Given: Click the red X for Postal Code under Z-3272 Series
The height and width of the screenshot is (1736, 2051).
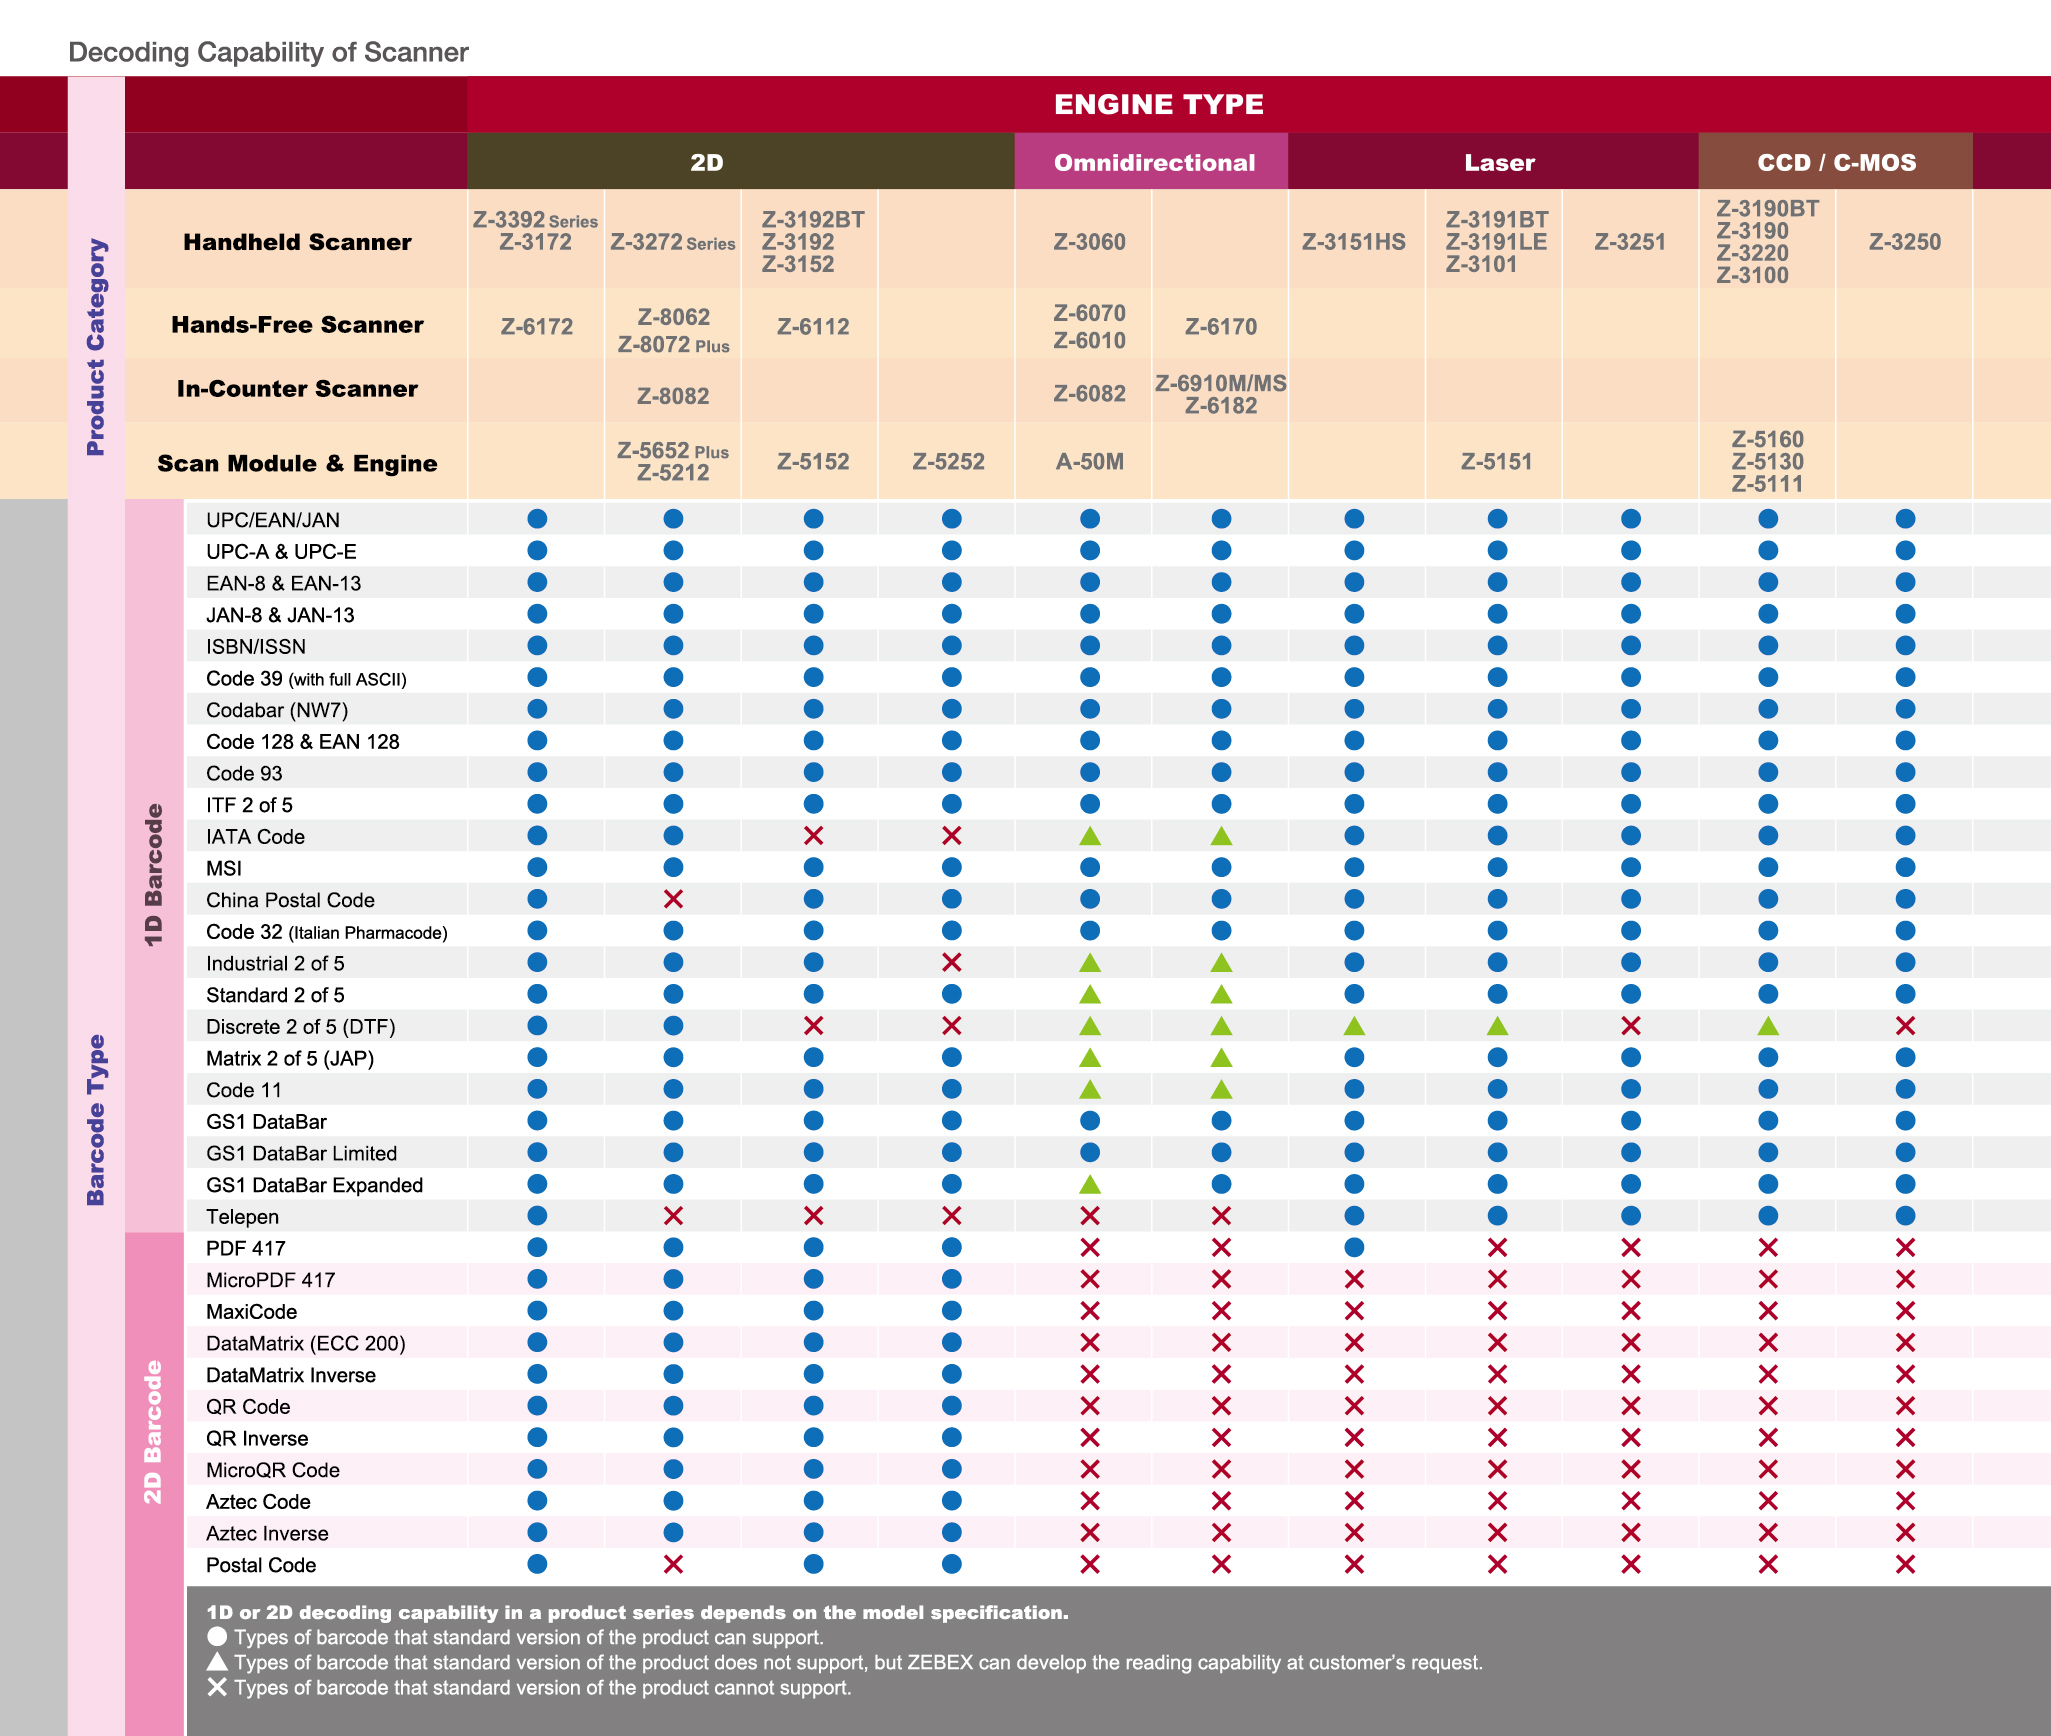Looking at the screenshot, I should (673, 1564).
